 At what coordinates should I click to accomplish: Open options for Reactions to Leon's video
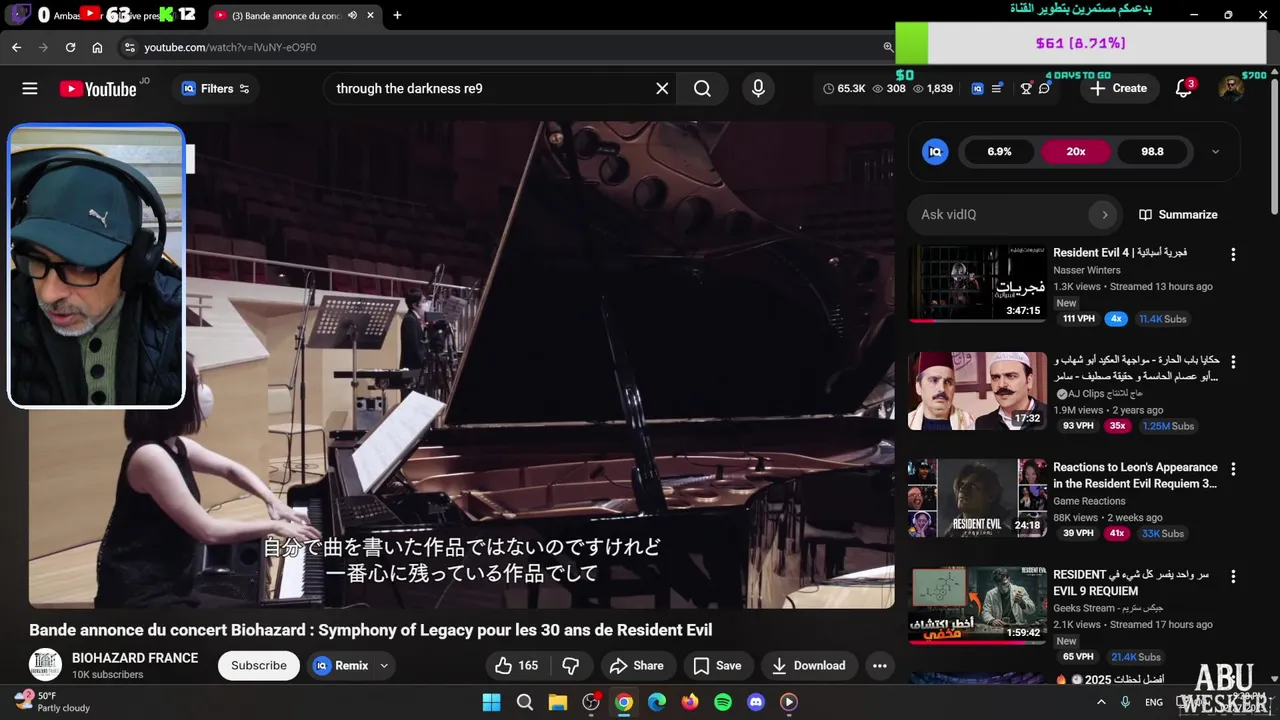(x=1233, y=469)
